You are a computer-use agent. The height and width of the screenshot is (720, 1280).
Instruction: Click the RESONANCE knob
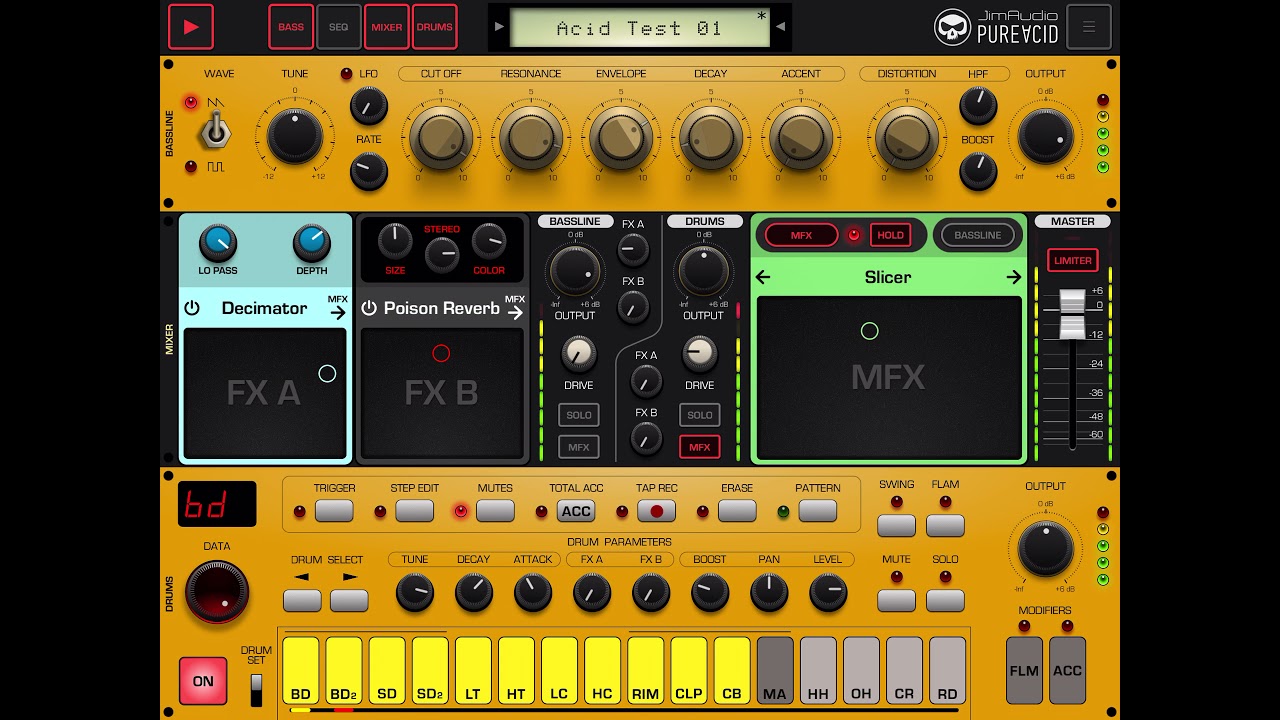pyautogui.click(x=531, y=138)
